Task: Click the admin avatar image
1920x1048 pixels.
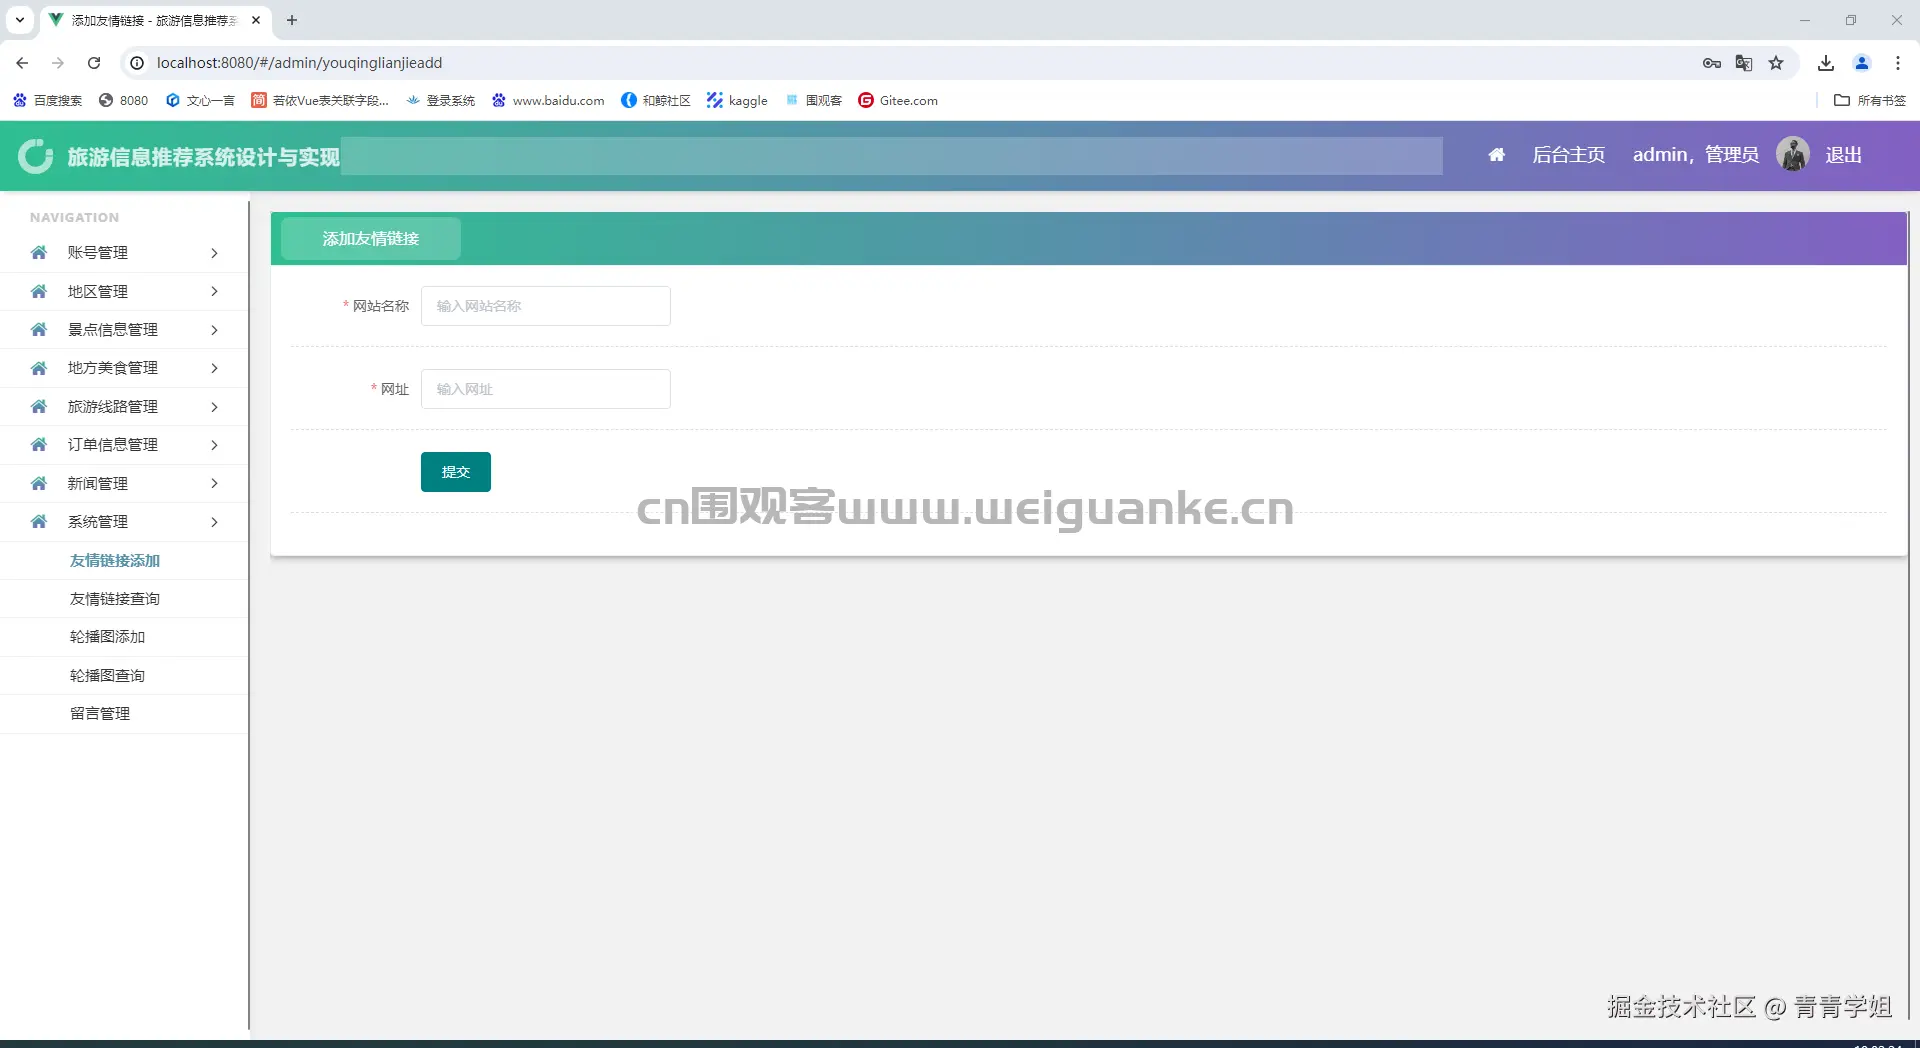Action: [x=1792, y=153]
